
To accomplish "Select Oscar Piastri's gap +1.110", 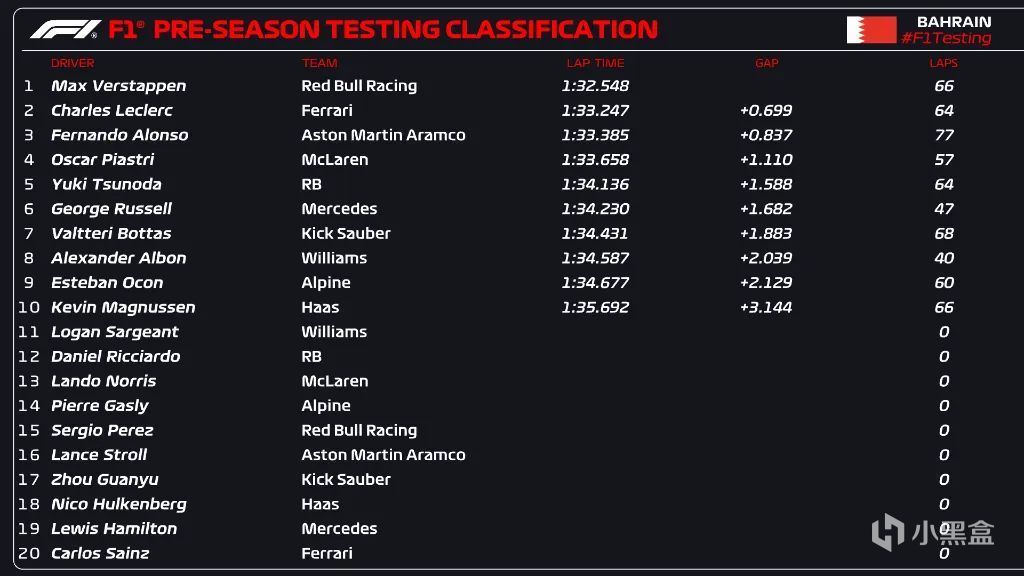I will [x=766, y=160].
